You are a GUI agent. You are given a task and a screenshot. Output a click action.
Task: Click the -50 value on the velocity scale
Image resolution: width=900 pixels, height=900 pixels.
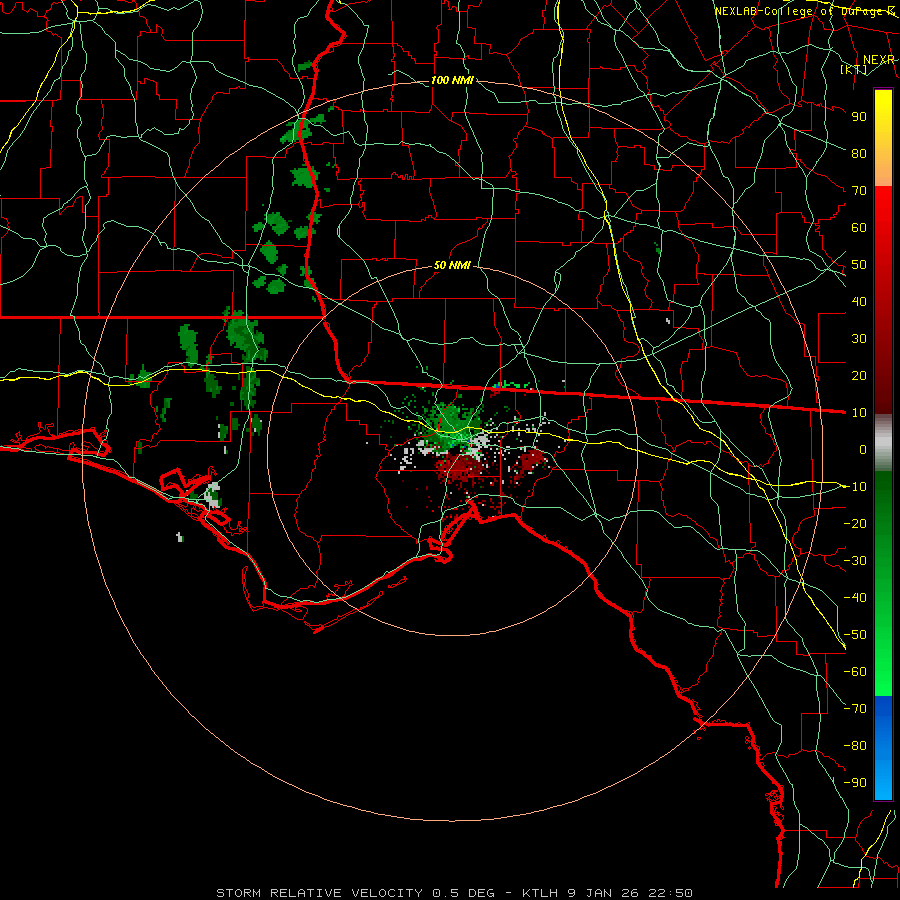855,635
